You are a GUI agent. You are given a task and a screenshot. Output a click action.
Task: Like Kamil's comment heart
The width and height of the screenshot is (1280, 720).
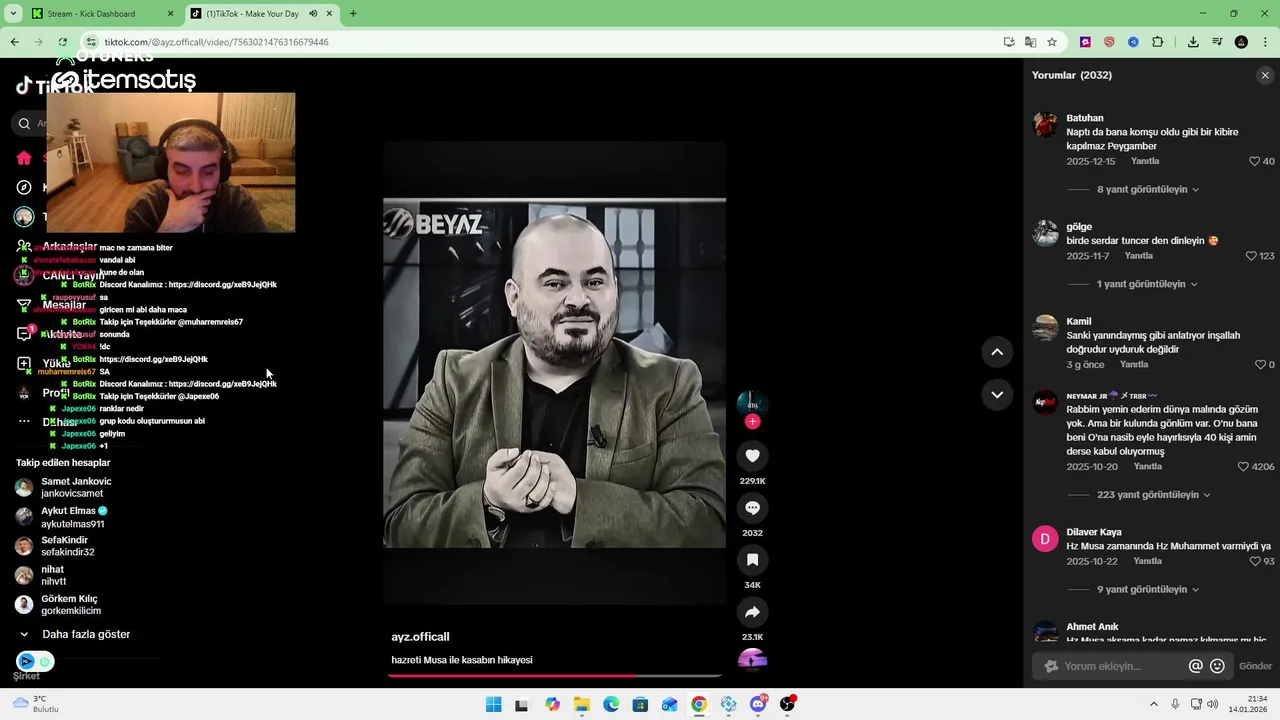click(x=1260, y=365)
